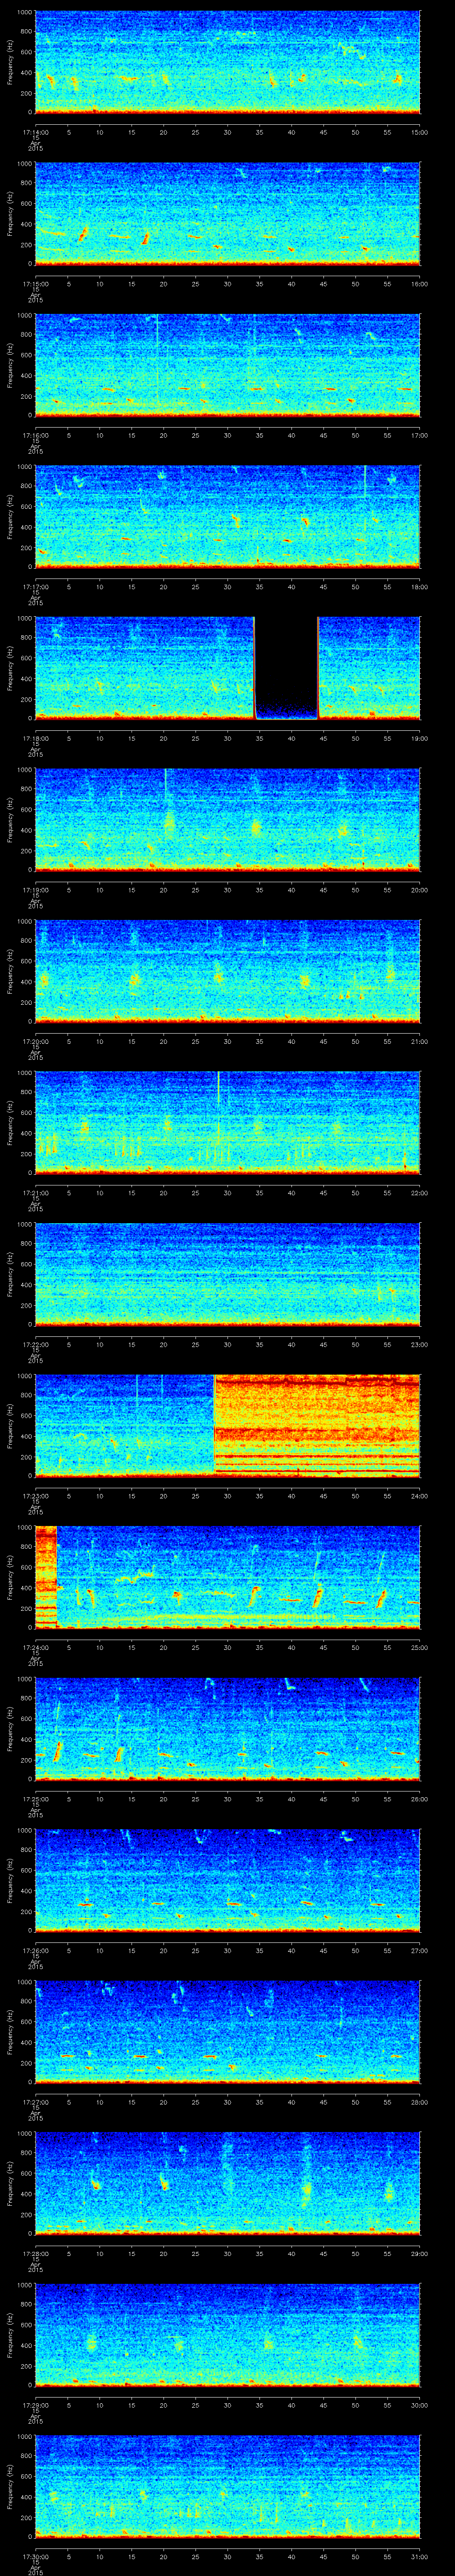Click the 27:00 end time label
Viewport: 455px width, 2576px height.
pyautogui.click(x=419, y=1949)
